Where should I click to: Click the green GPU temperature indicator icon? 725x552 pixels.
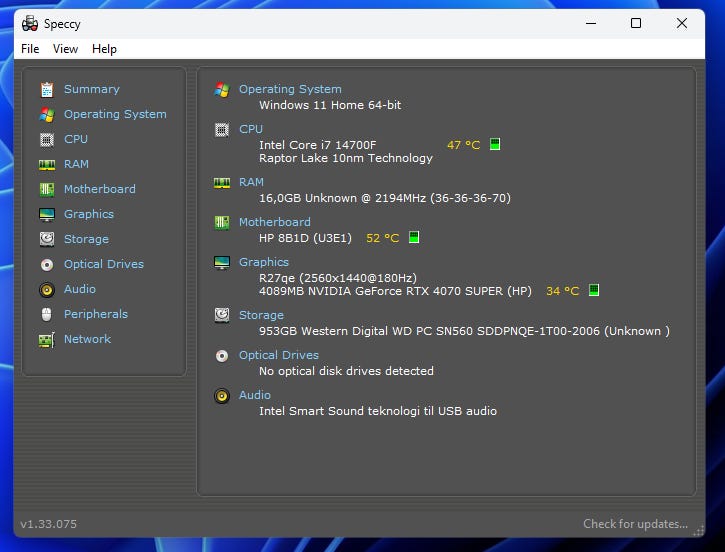coord(594,290)
